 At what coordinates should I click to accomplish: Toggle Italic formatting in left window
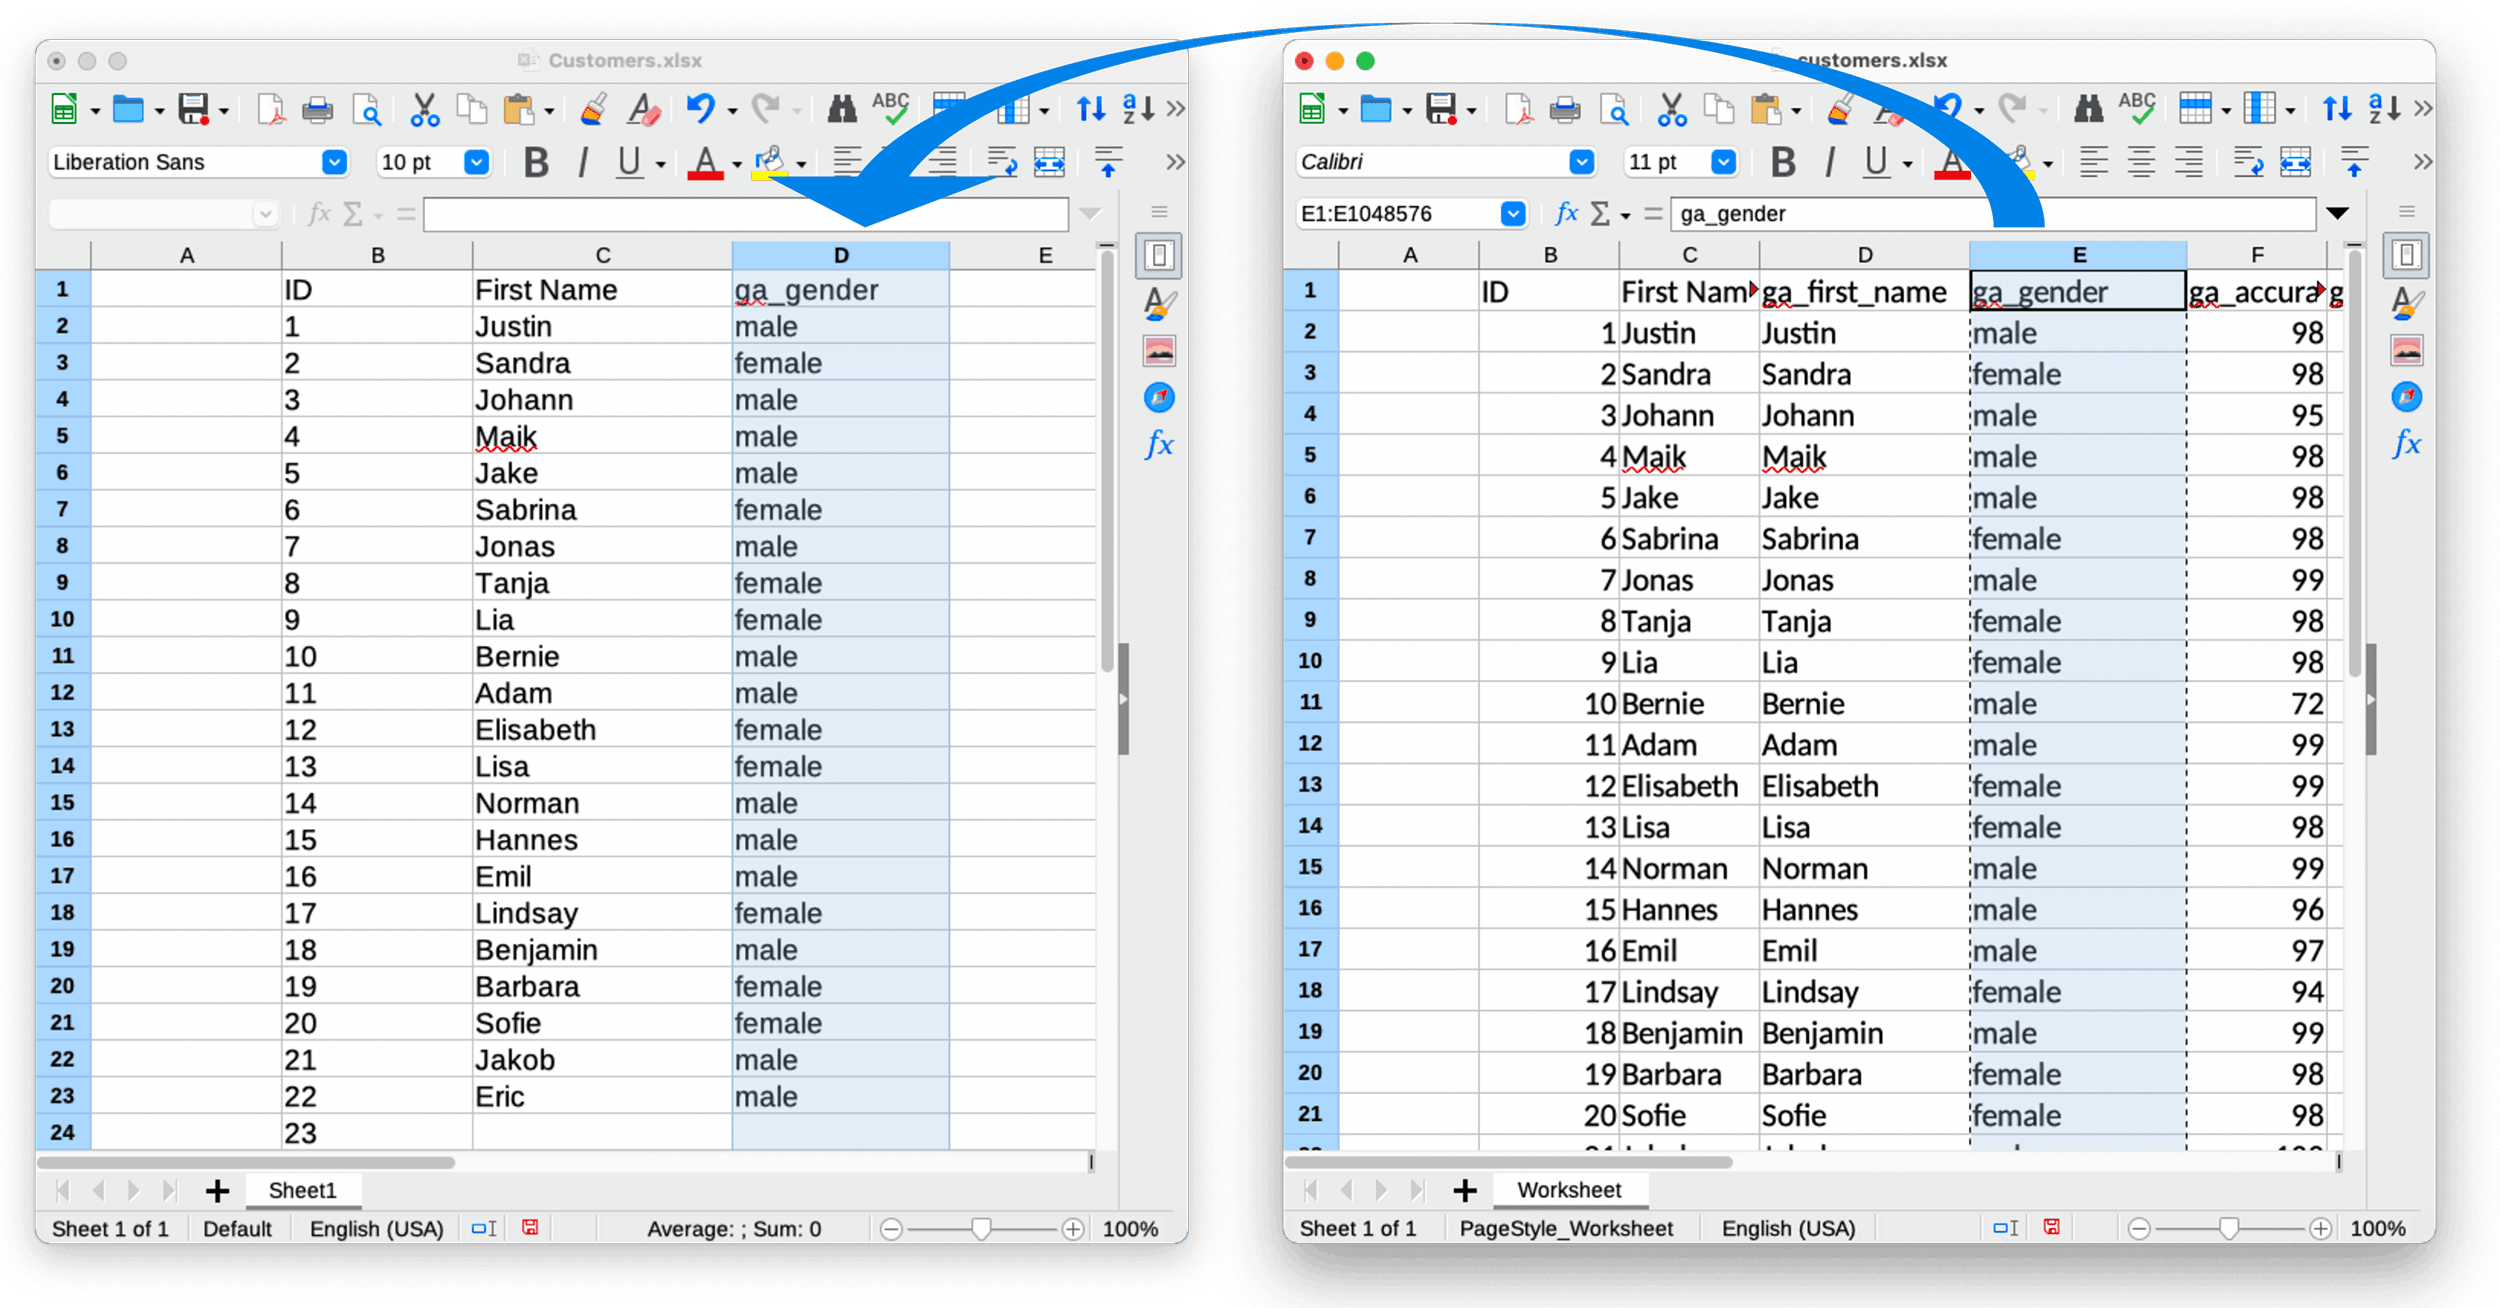582,162
